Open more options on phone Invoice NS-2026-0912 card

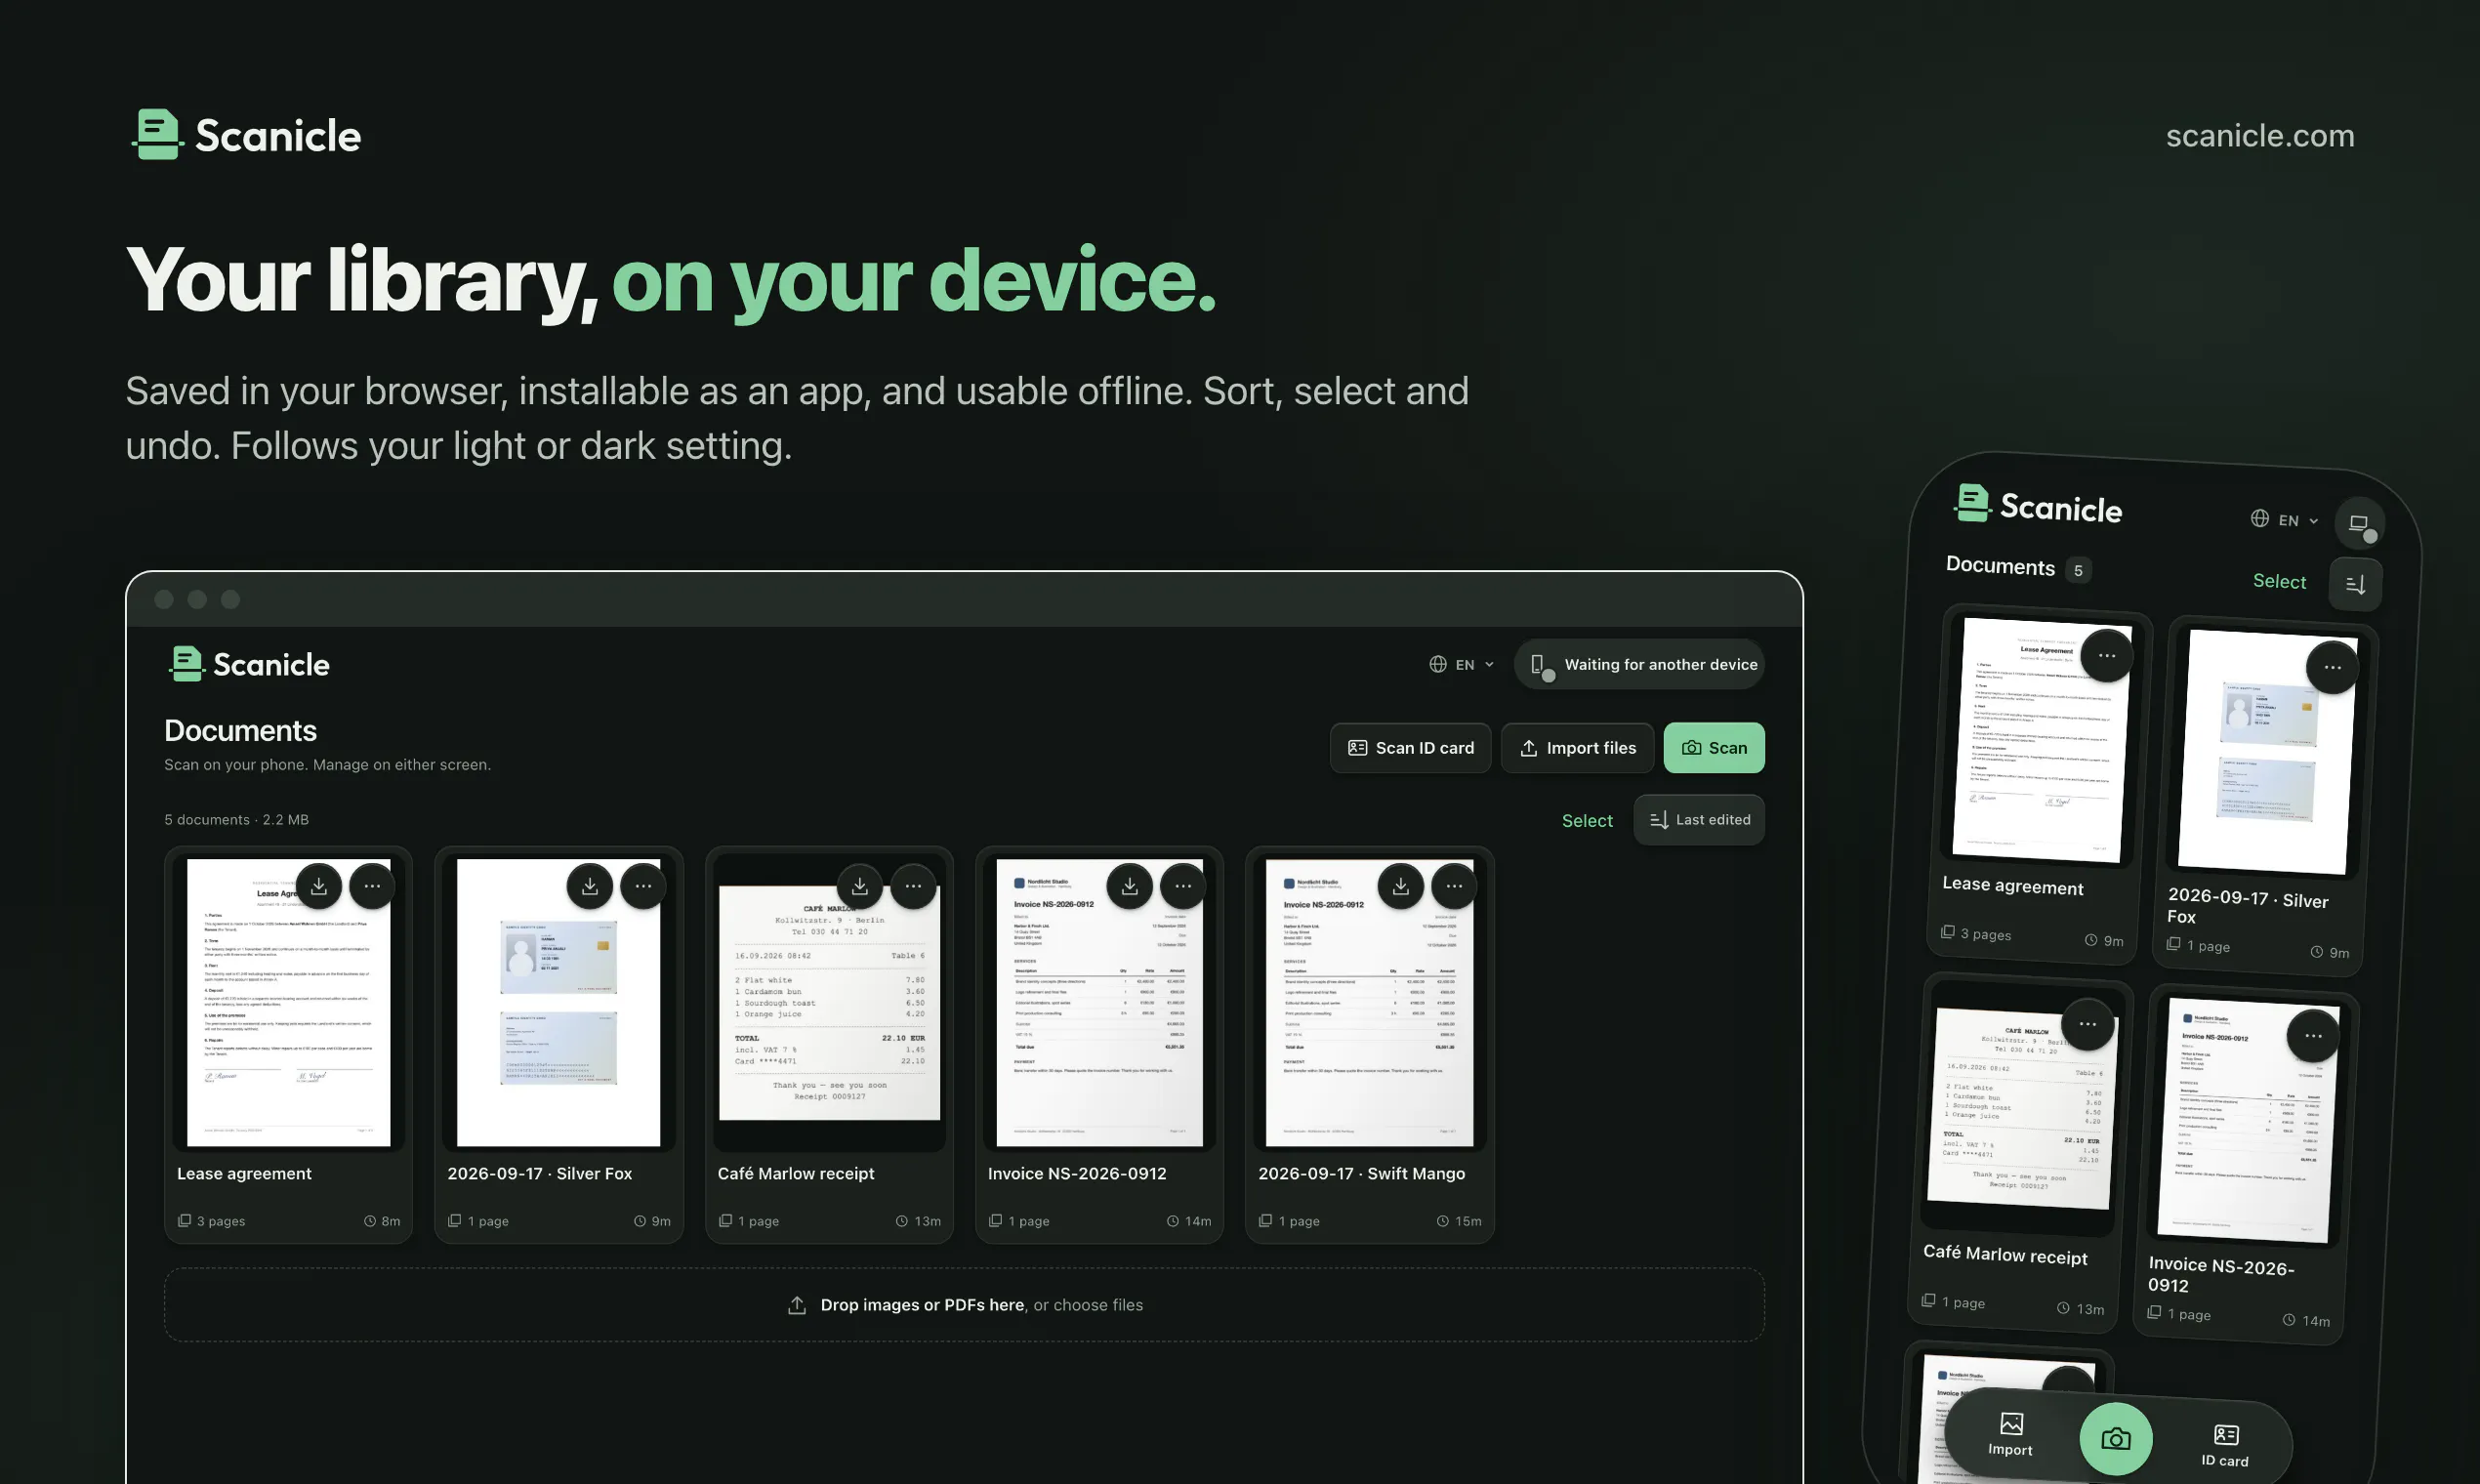[2313, 1036]
